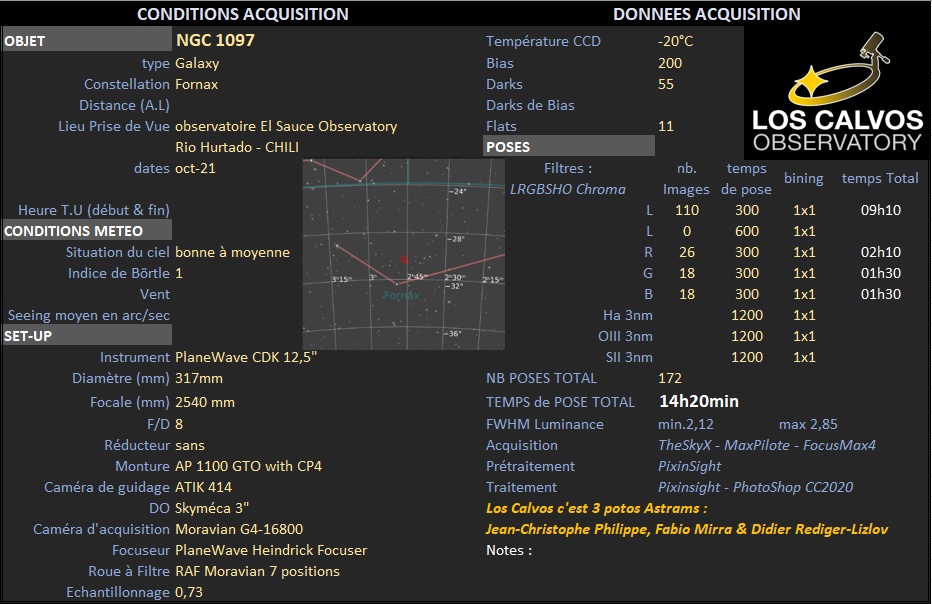Screen dimensions: 932x604
Task: Click the Jean-Christophe Philippe names line
Action: (x=687, y=529)
